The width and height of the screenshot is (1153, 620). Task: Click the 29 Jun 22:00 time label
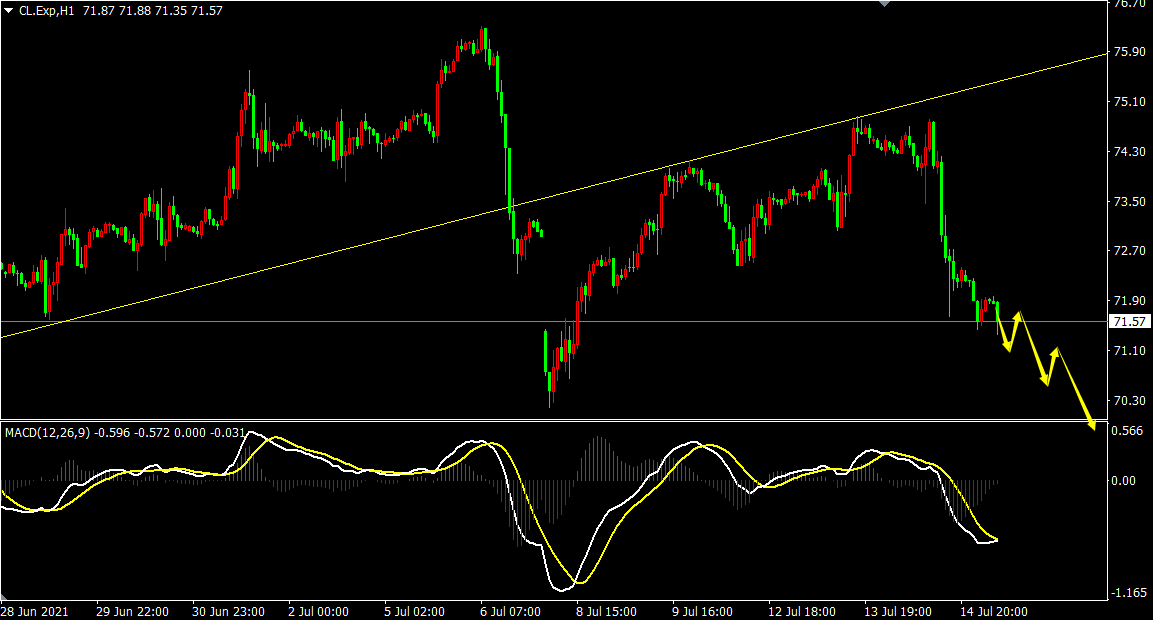click(x=132, y=612)
